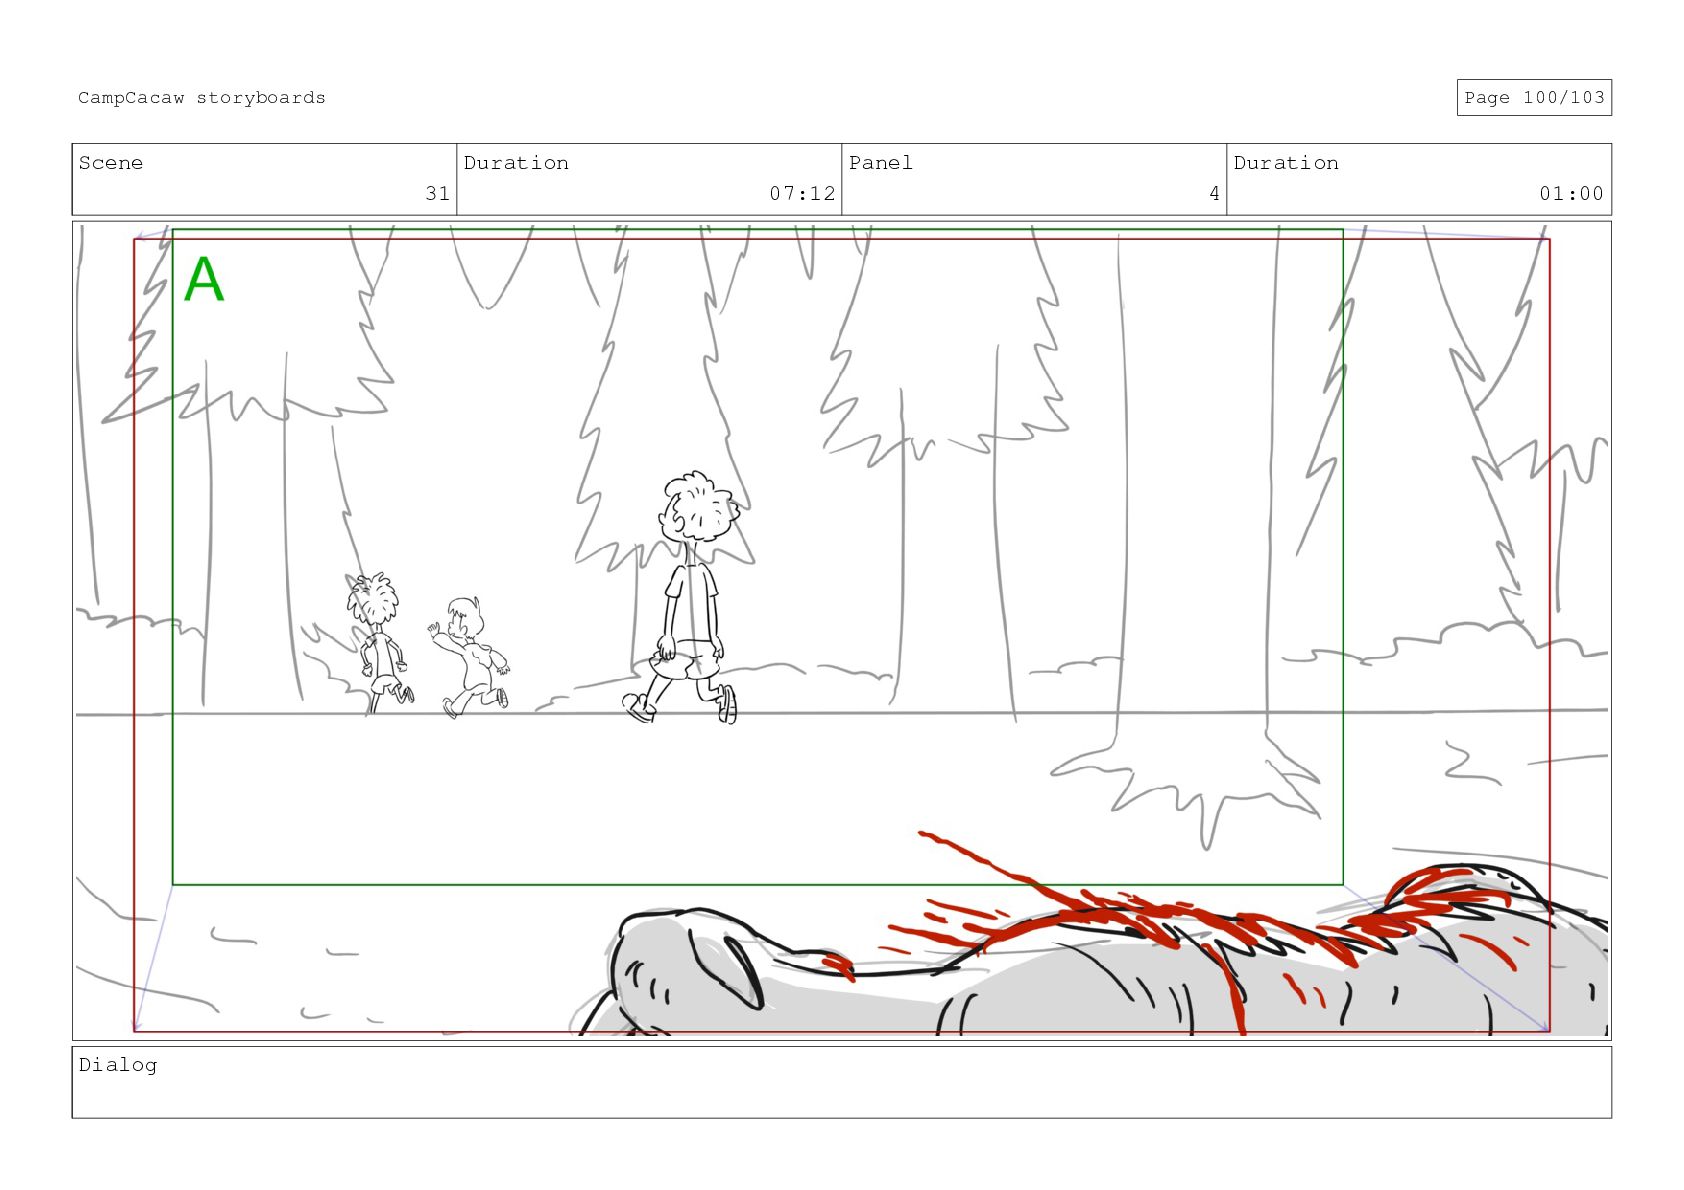Click the 'Page 100/103' page indicator
Viewport: 1684px width, 1190px height.
pos(1534,98)
